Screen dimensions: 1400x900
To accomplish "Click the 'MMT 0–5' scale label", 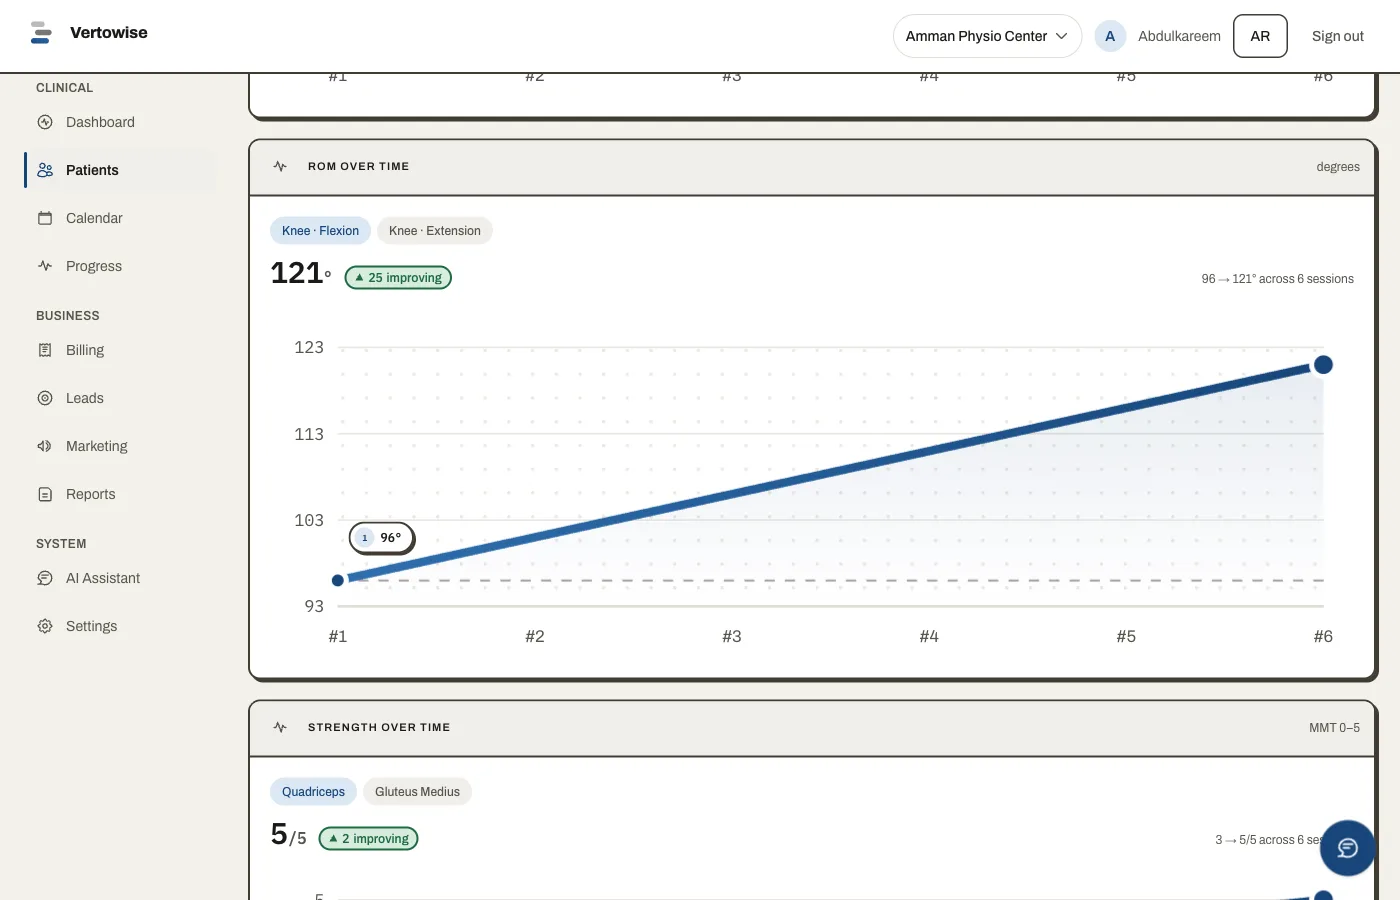I will pos(1335,728).
